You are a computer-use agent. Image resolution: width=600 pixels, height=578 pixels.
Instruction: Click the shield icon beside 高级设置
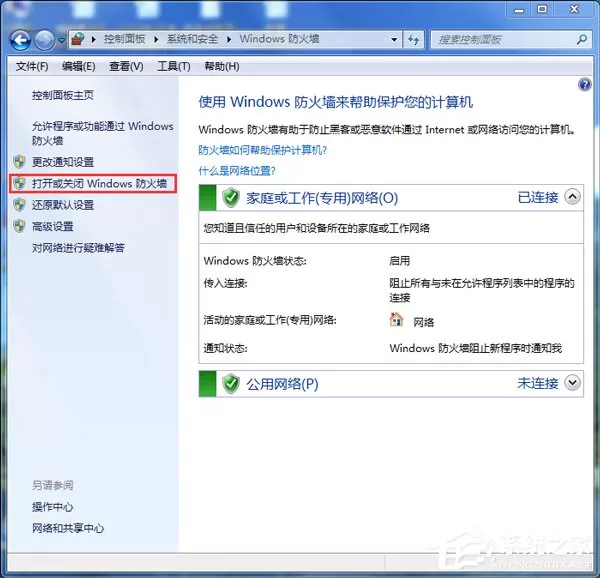point(19,226)
